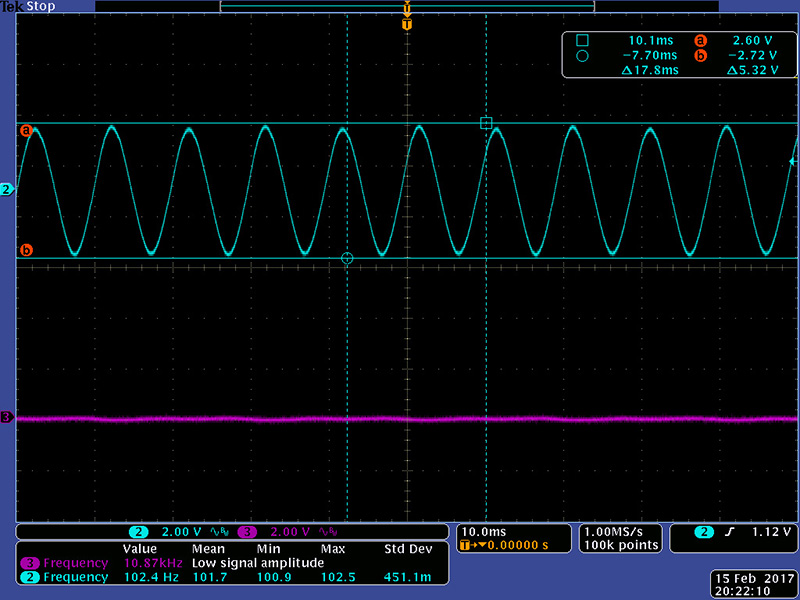Image resolution: width=800 pixels, height=600 pixels.
Task: Click the trigger level arrow on right edge
Action: (x=793, y=161)
